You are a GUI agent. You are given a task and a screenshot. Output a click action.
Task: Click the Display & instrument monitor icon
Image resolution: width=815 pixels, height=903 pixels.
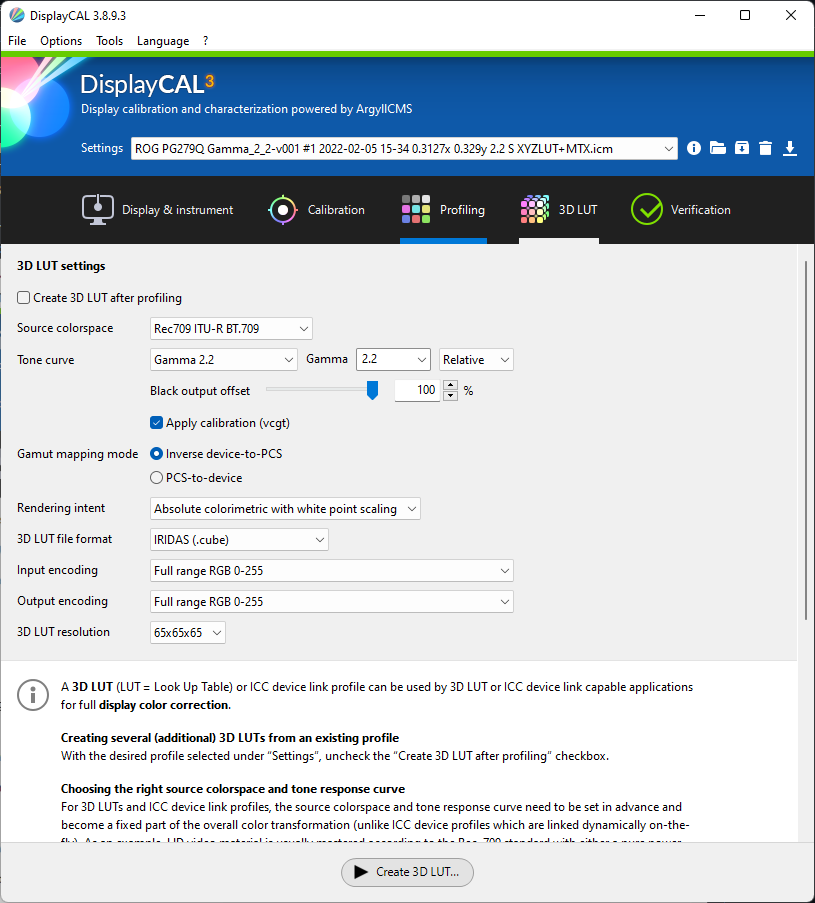(97, 210)
